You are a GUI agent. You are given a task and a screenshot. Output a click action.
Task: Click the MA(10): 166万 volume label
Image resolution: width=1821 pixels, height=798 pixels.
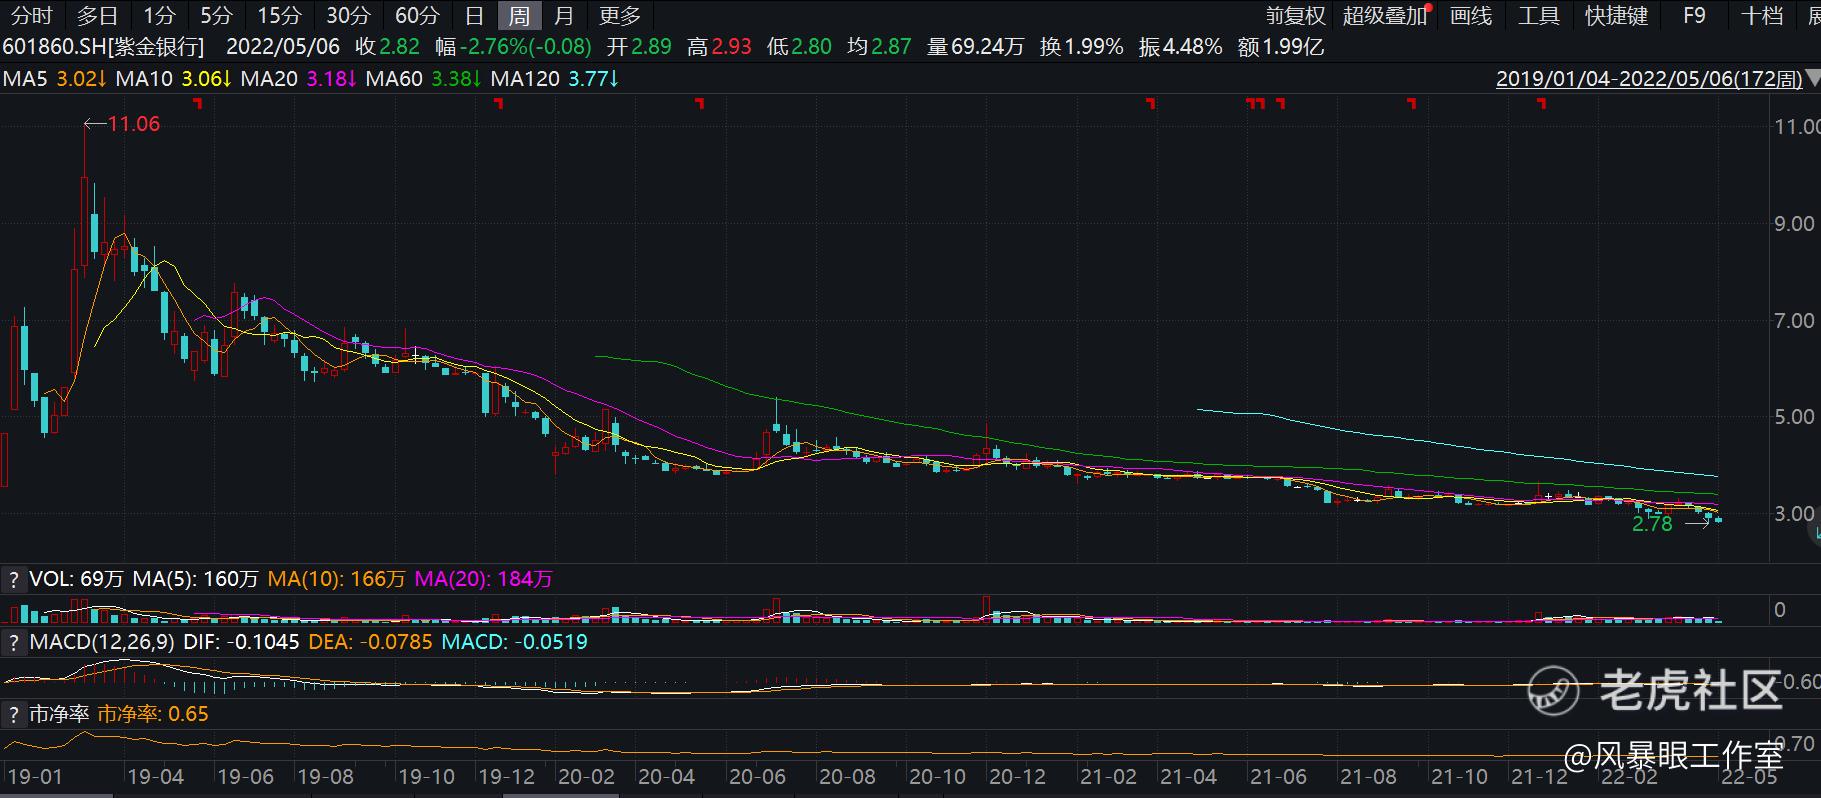tap(336, 579)
